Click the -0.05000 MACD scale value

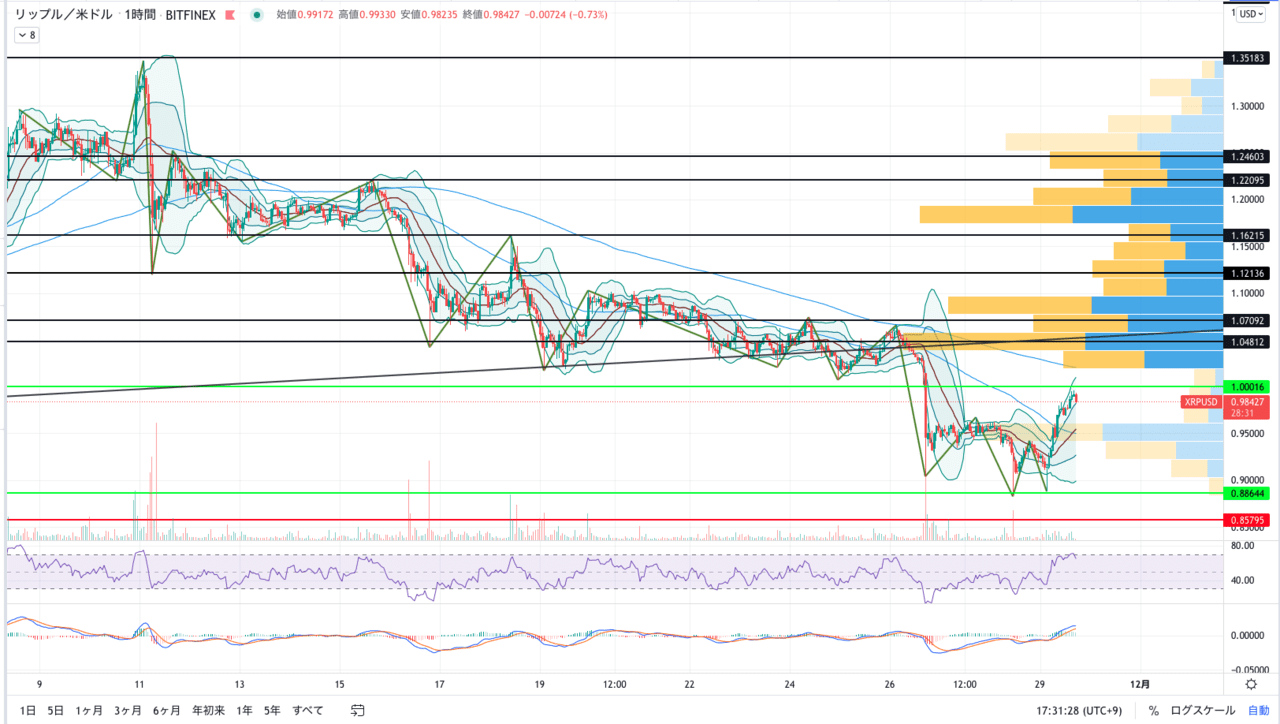tap(1249, 670)
